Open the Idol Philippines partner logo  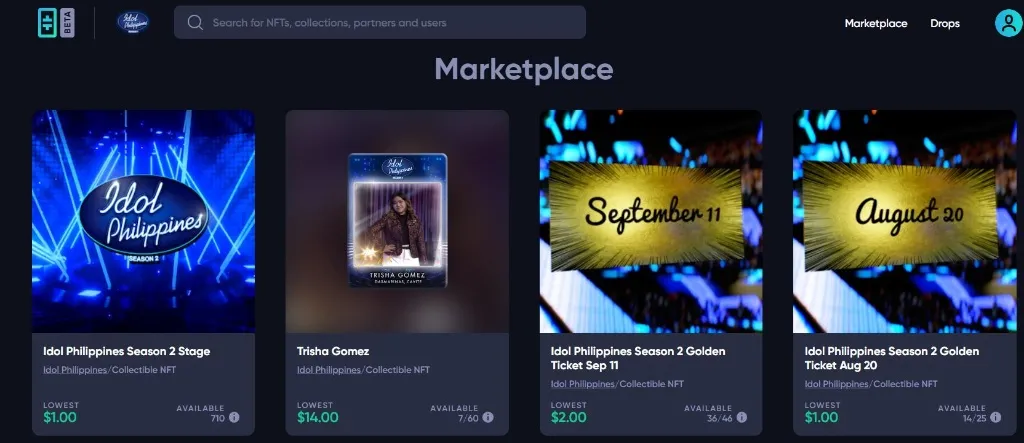(x=133, y=22)
